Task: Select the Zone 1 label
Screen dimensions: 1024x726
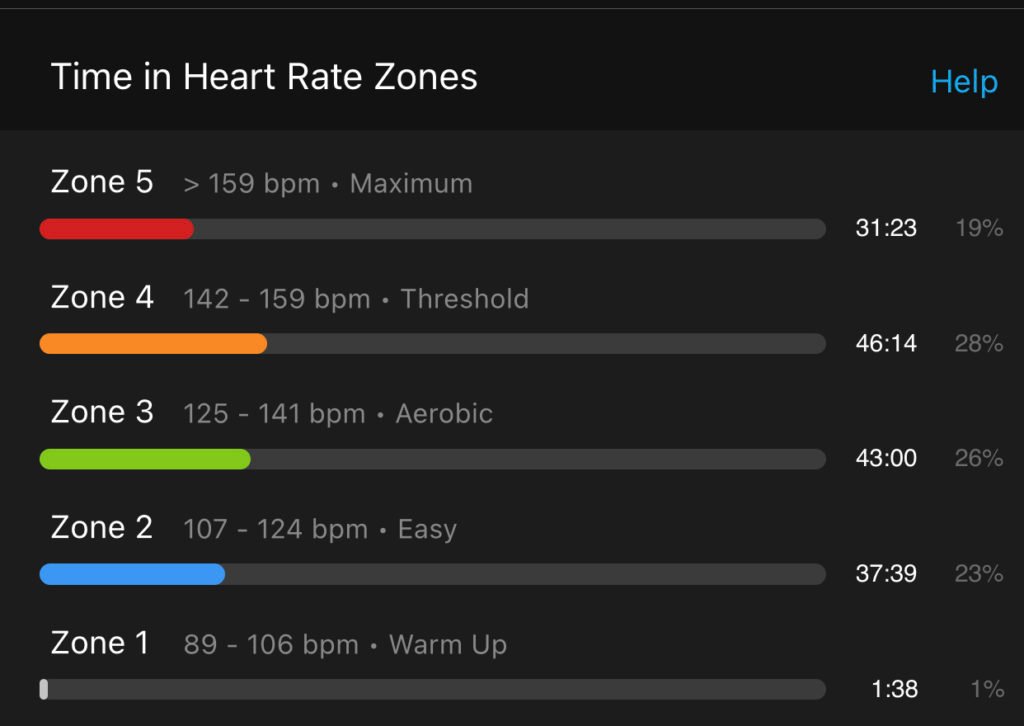Action: tap(100, 643)
